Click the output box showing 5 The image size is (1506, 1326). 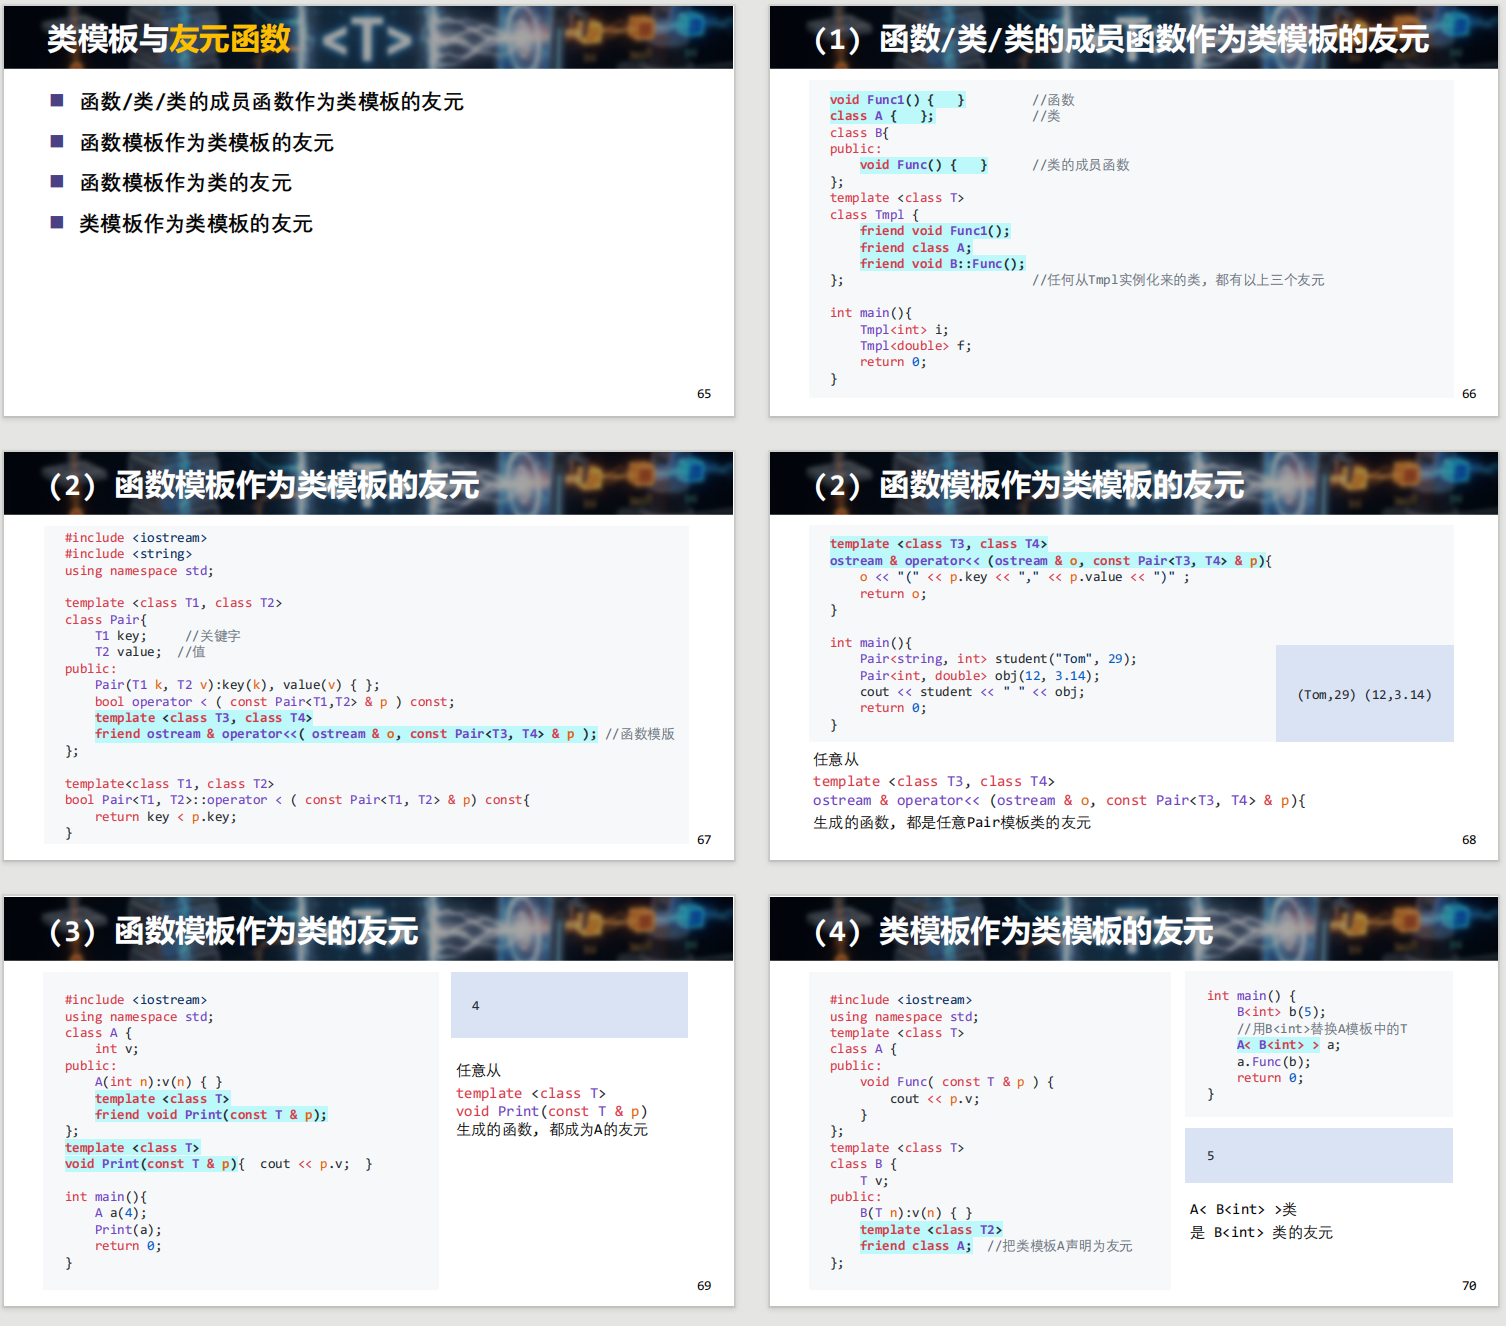coord(1319,1156)
